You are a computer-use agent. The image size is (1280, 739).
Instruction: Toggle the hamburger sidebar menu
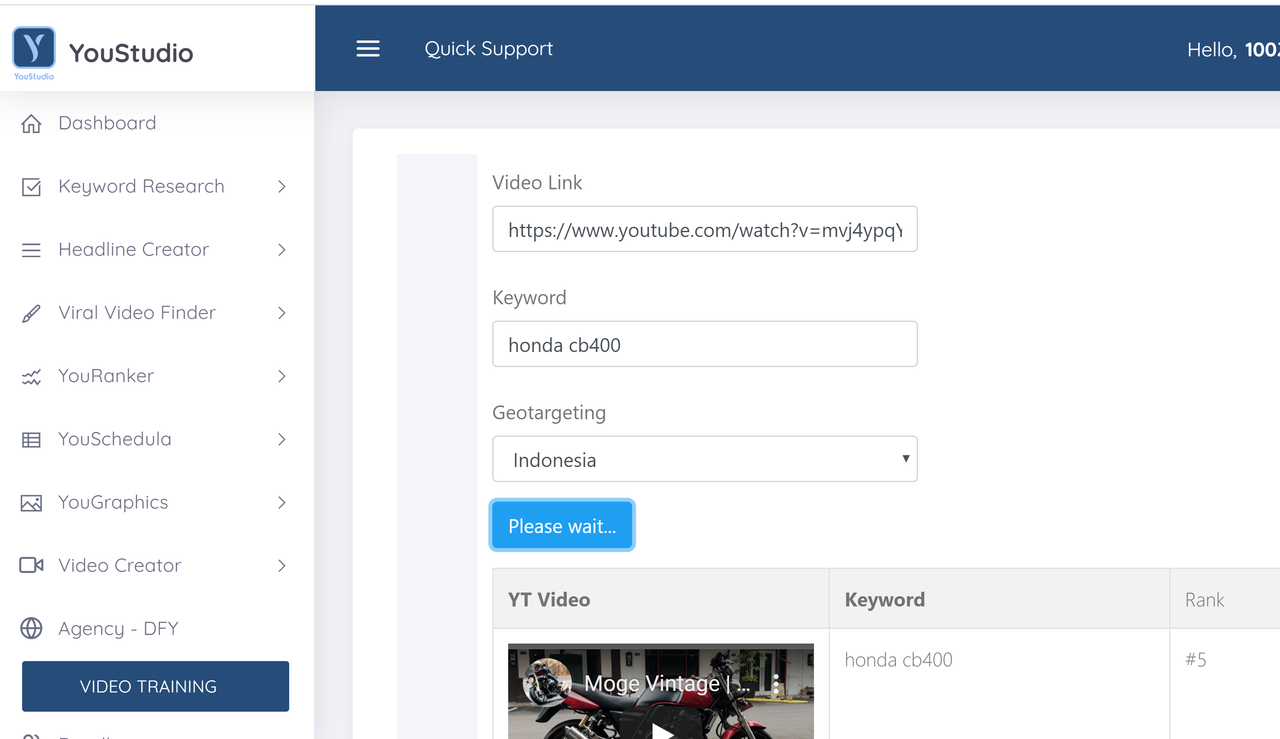tap(368, 49)
